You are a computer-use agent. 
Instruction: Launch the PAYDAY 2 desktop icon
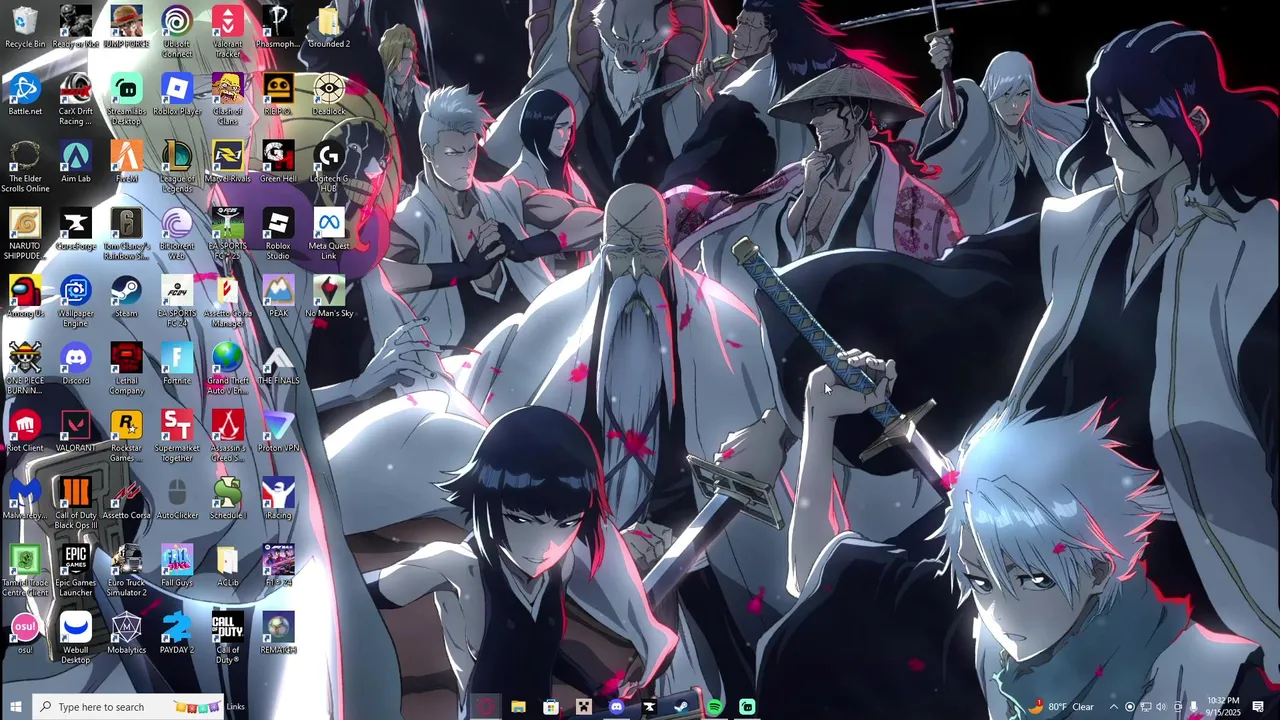click(177, 632)
